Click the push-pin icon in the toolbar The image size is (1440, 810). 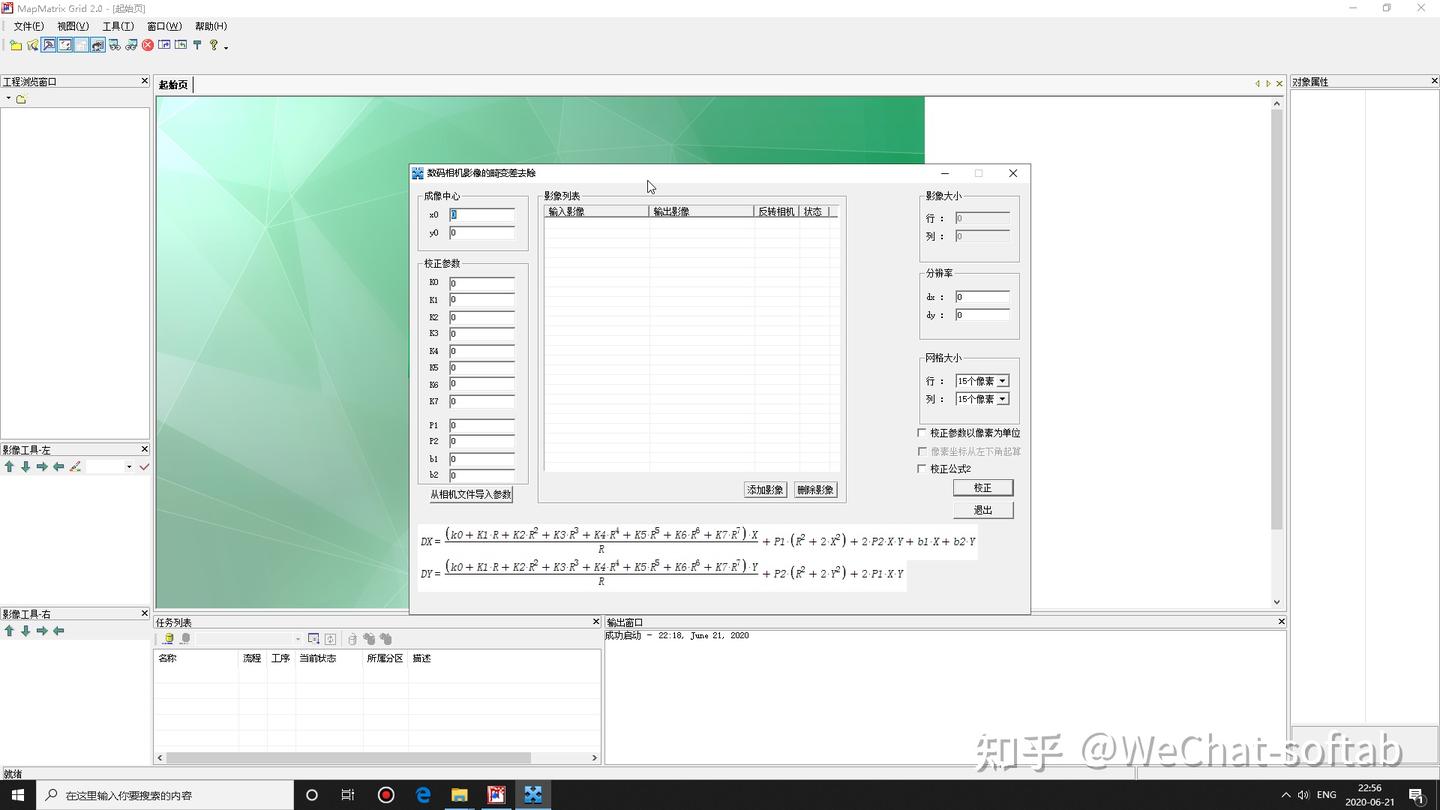click(x=198, y=45)
